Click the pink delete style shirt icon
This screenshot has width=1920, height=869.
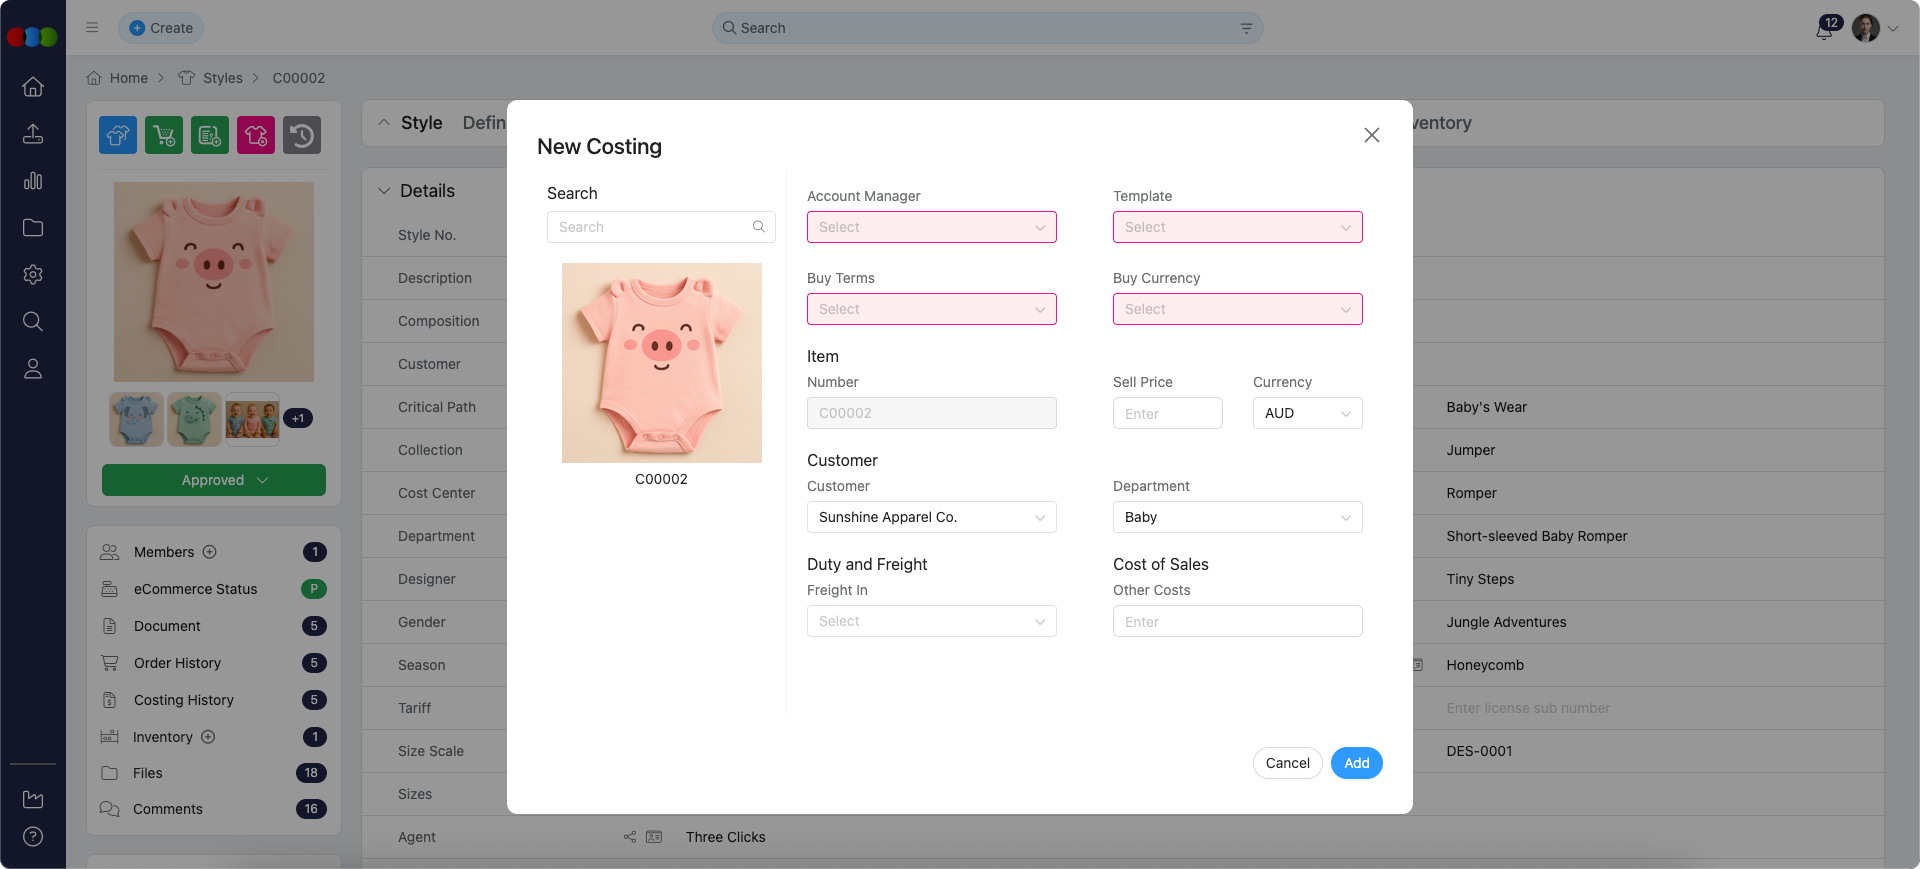pos(256,135)
